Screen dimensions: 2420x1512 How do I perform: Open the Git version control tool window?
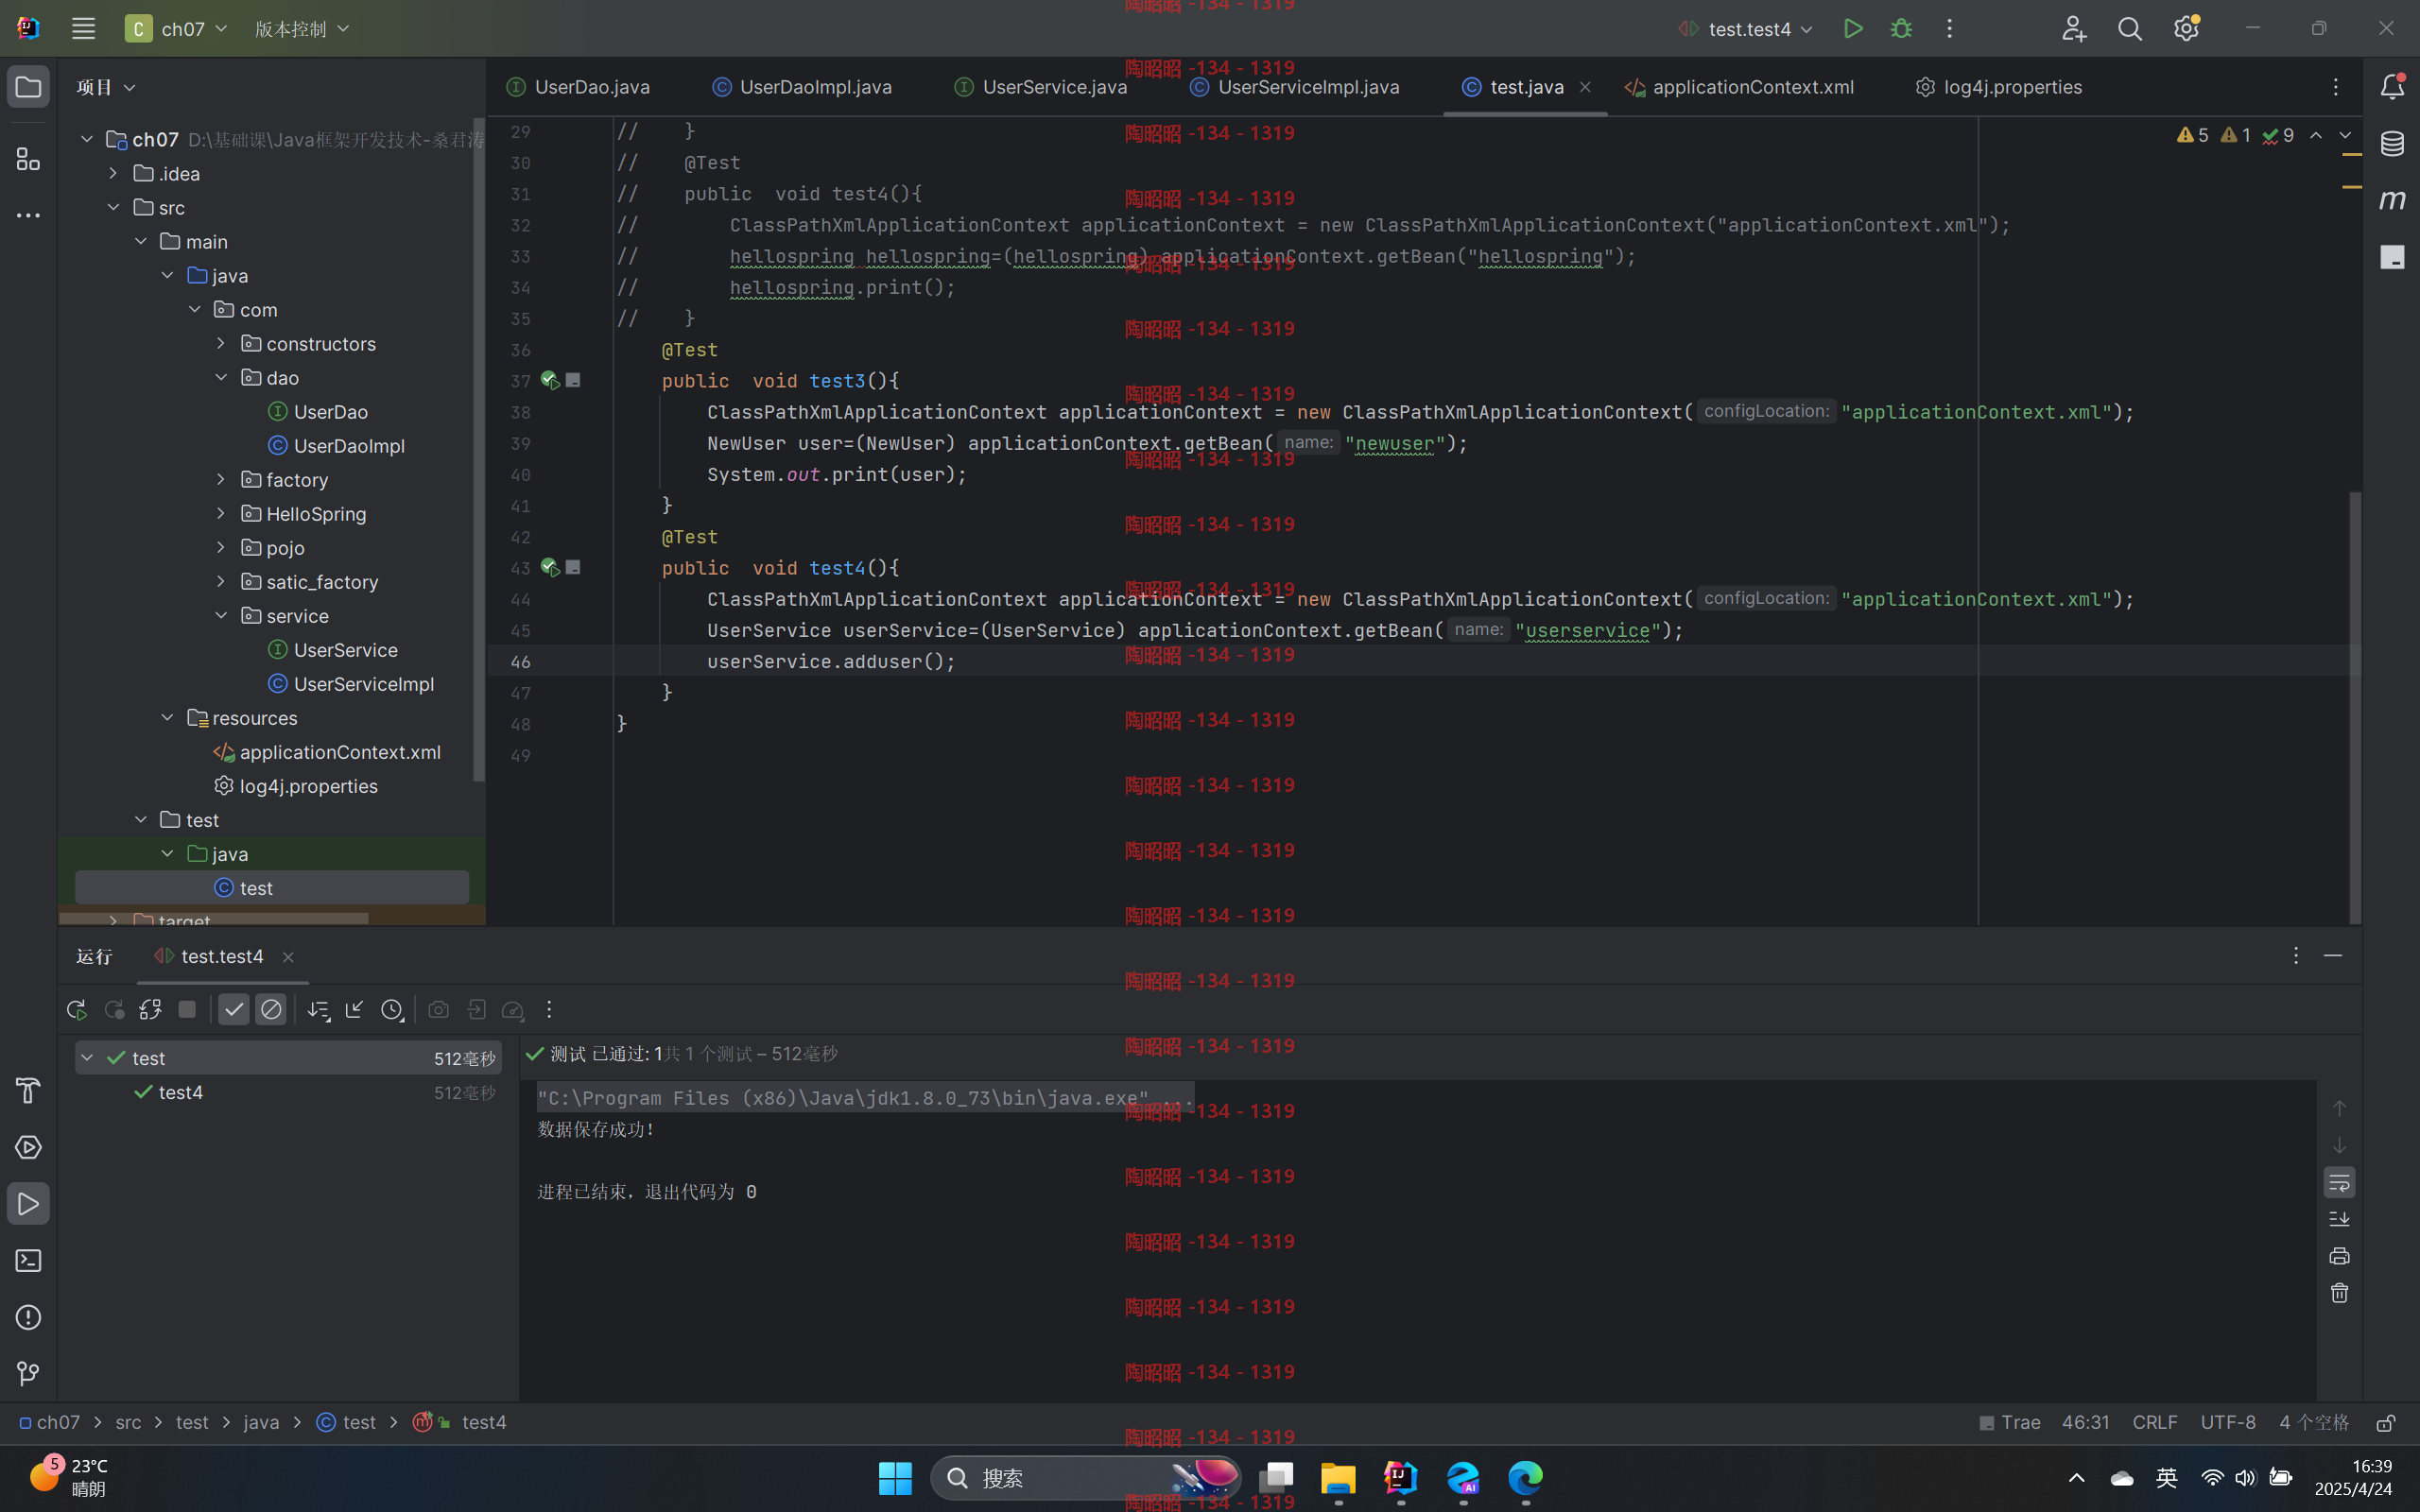point(28,1374)
